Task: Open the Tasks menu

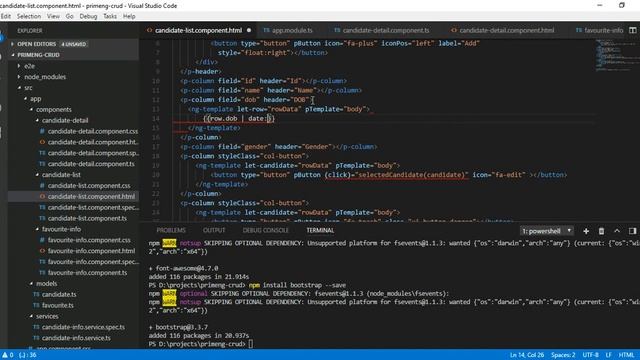Action: point(110,16)
